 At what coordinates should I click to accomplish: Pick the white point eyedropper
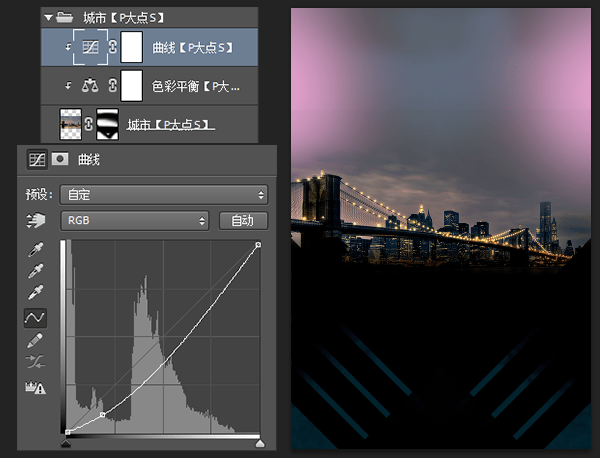click(36, 292)
